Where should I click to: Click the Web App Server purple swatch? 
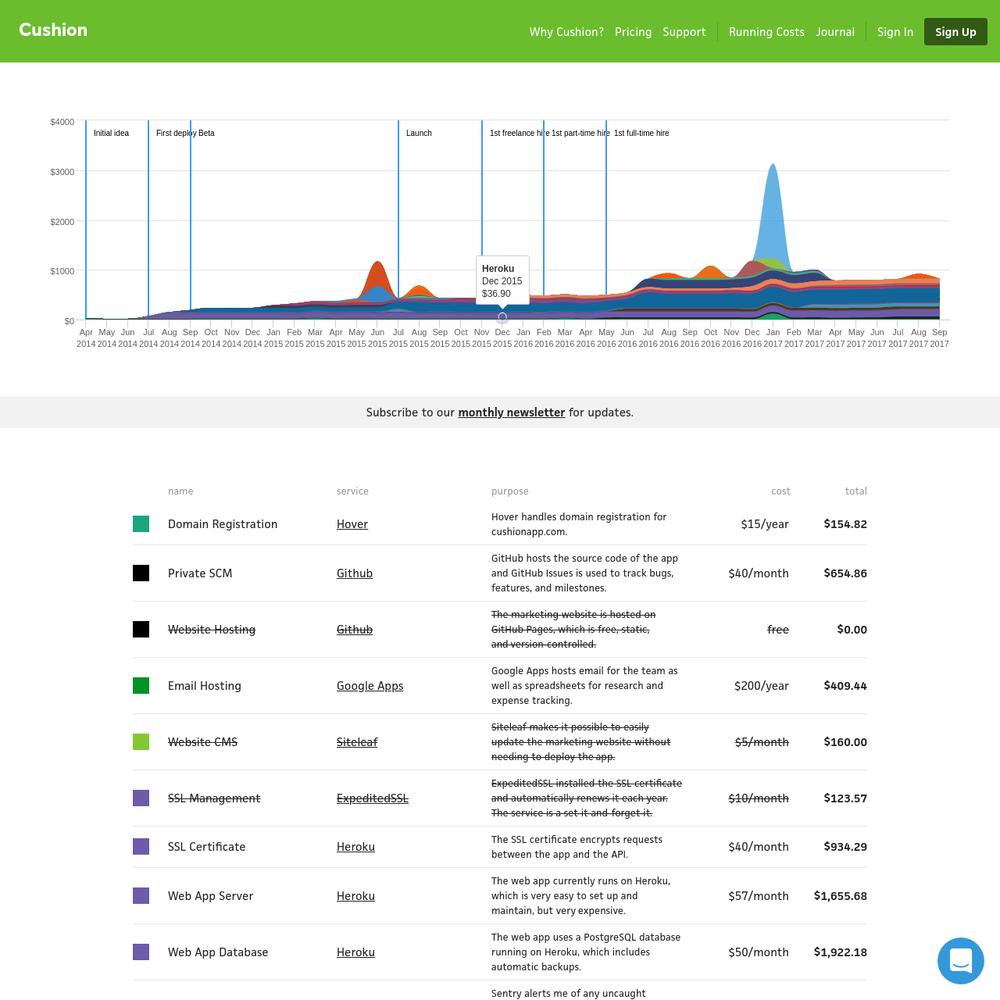pyautogui.click(x=141, y=896)
